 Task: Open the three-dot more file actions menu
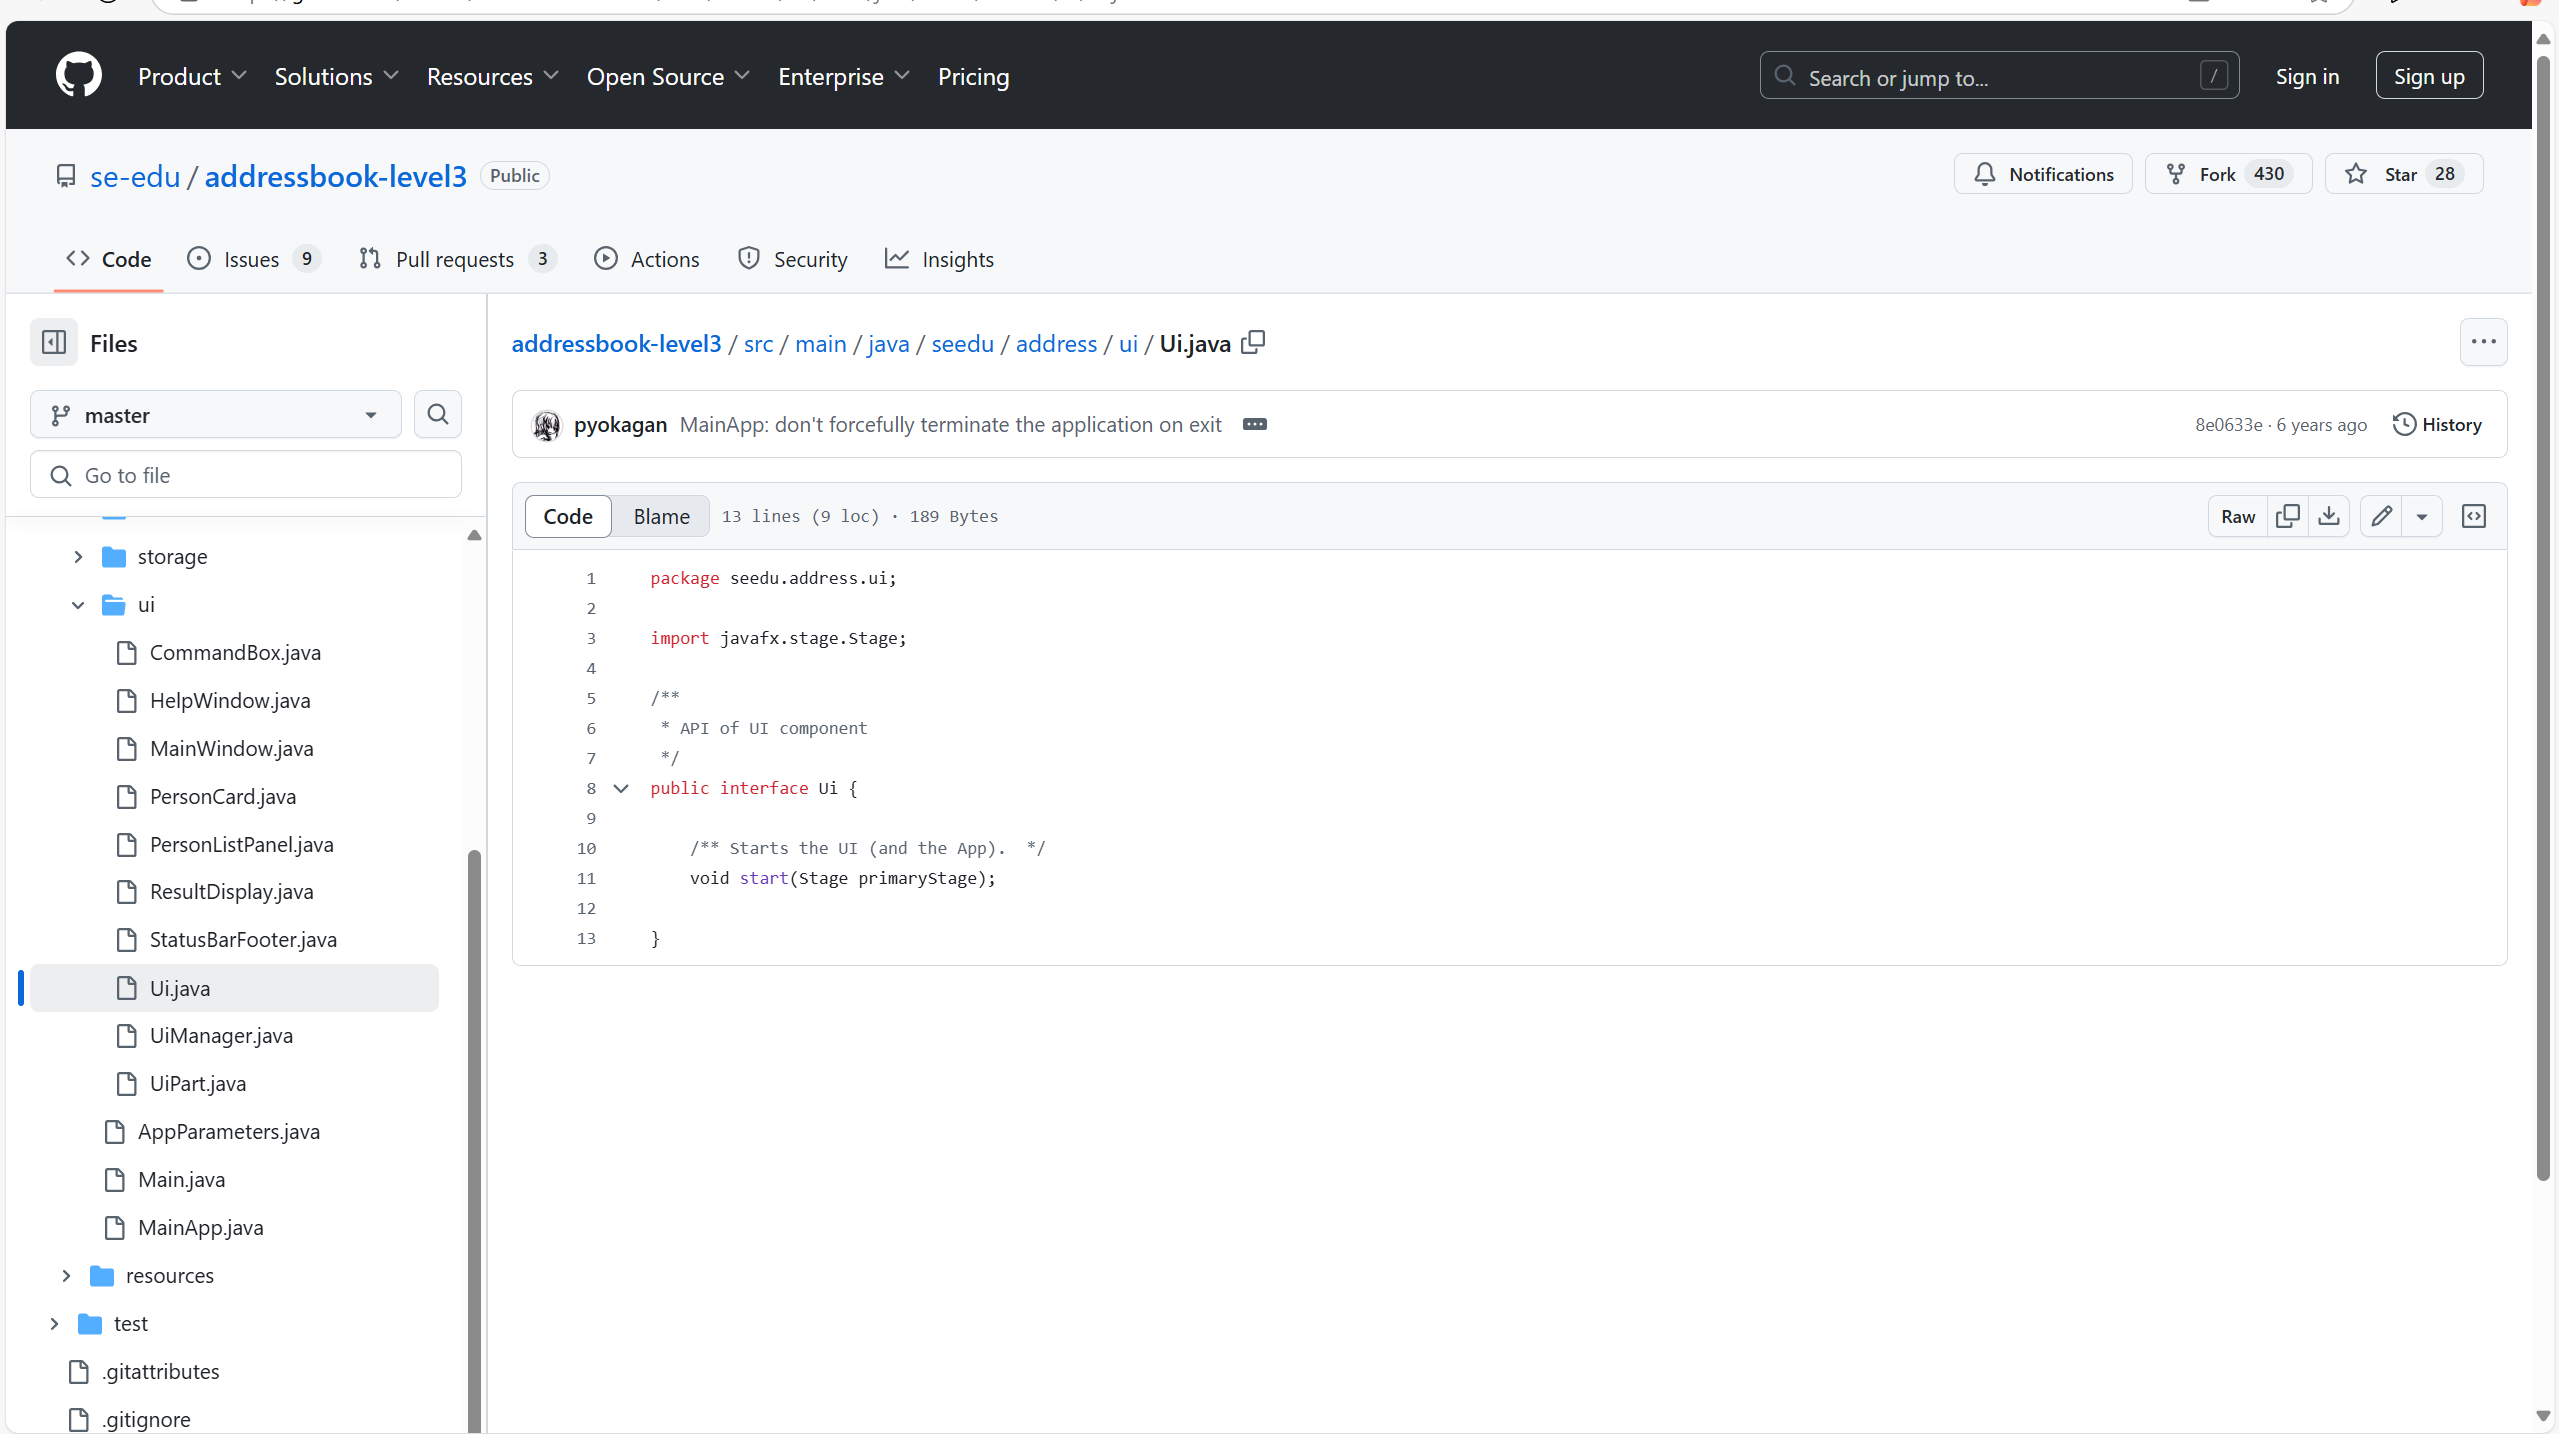pyautogui.click(x=2483, y=342)
